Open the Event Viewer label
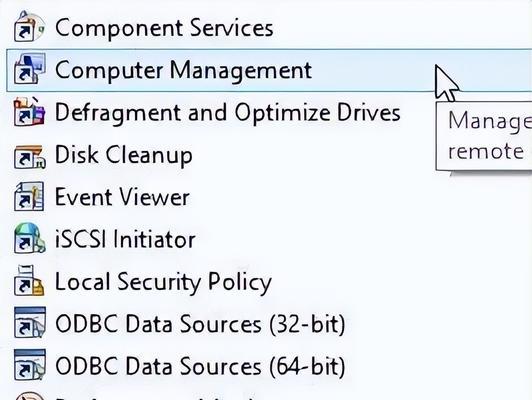 [x=122, y=197]
